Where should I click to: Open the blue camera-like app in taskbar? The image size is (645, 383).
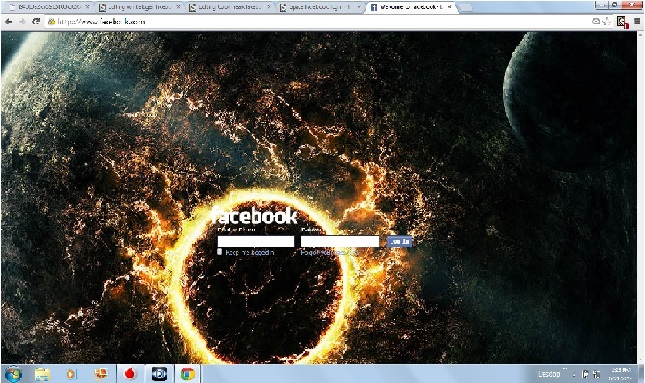[x=159, y=374]
